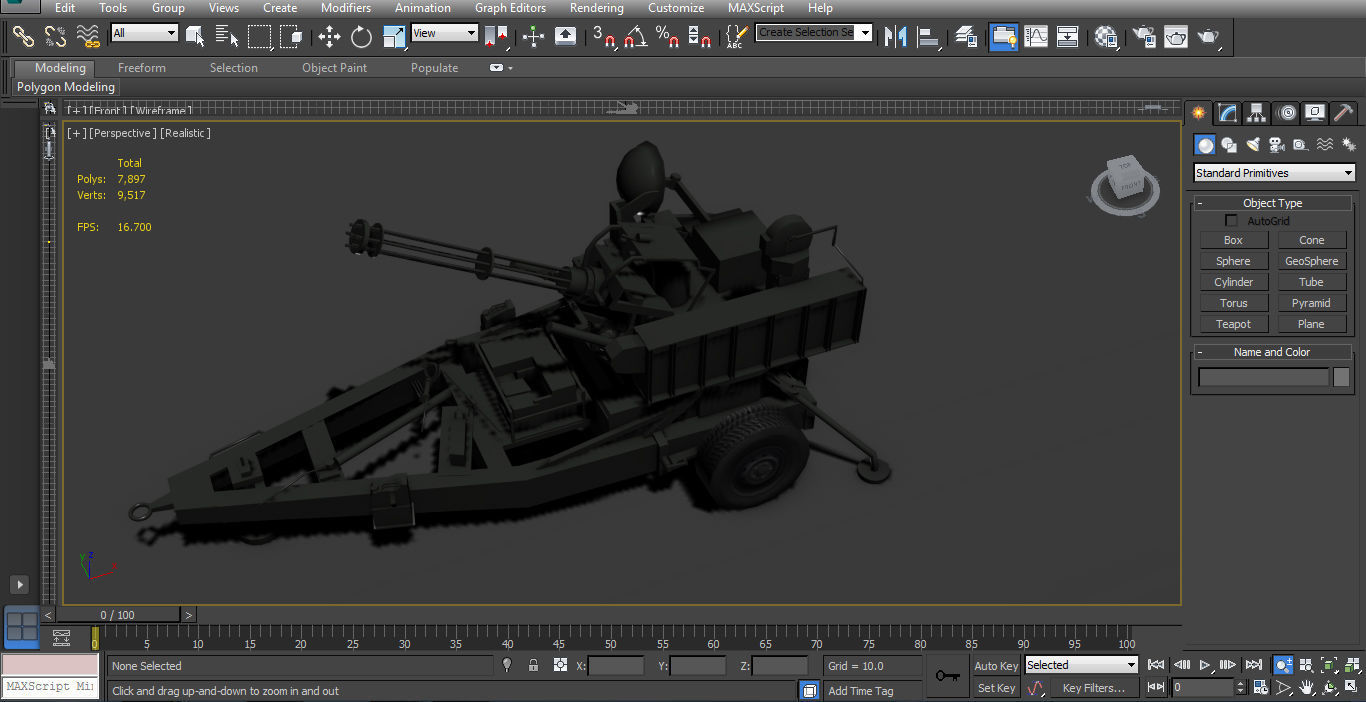Click the Polygon Modeling panel button
Viewport: 1366px width, 702px height.
66,87
